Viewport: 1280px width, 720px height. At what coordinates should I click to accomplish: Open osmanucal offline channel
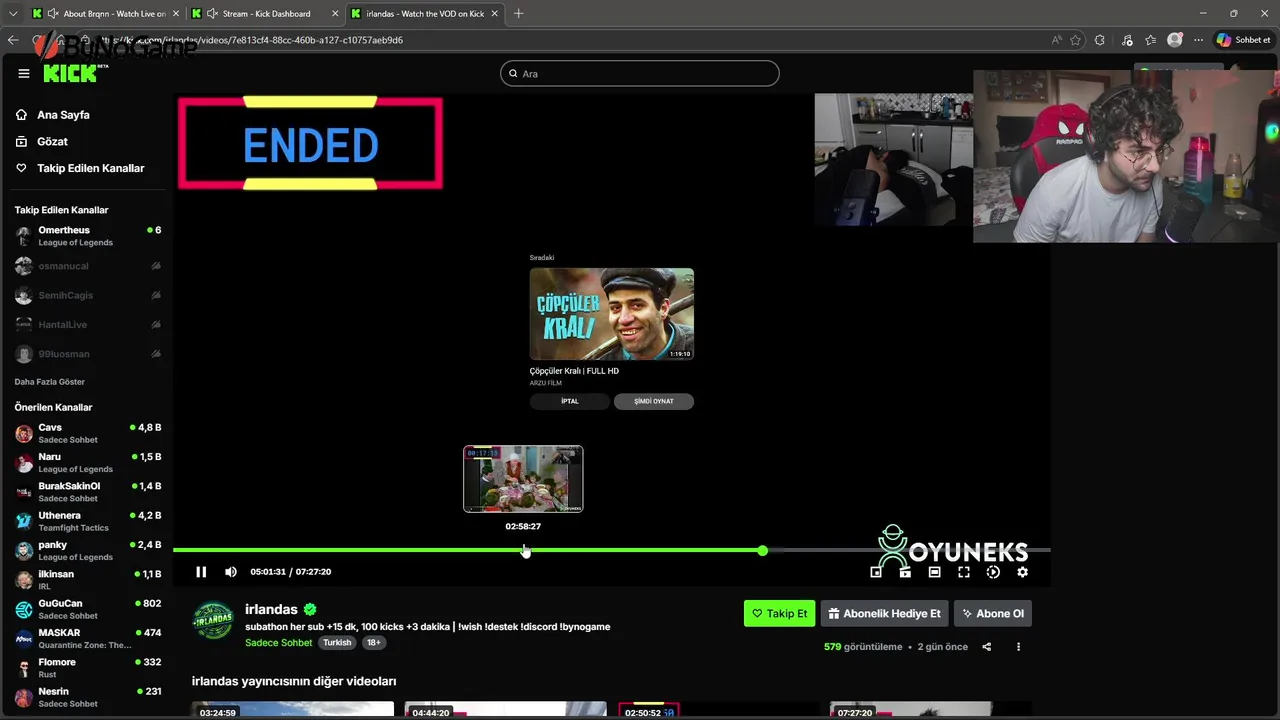pos(88,266)
